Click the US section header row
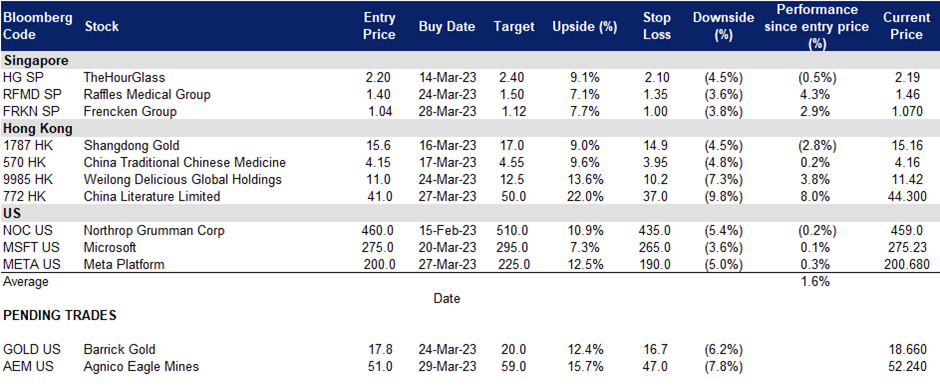The width and height of the screenshot is (940, 392). tap(470, 213)
